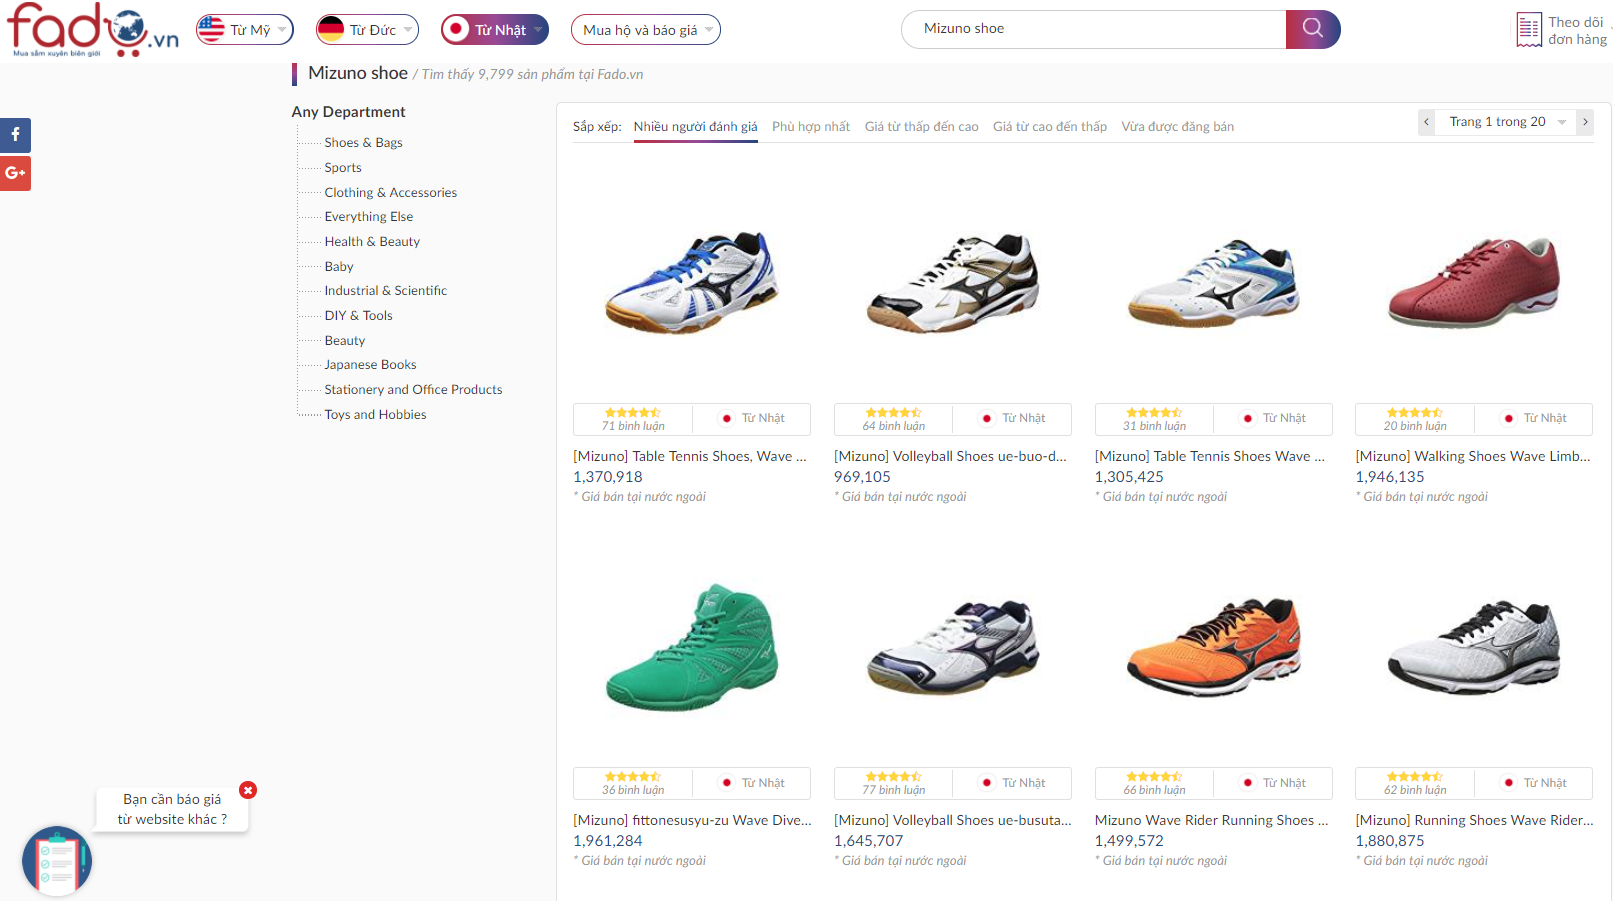Open Walking Shoes Wave Limb... product link
This screenshot has width=1613, height=901.
coord(1473,457)
